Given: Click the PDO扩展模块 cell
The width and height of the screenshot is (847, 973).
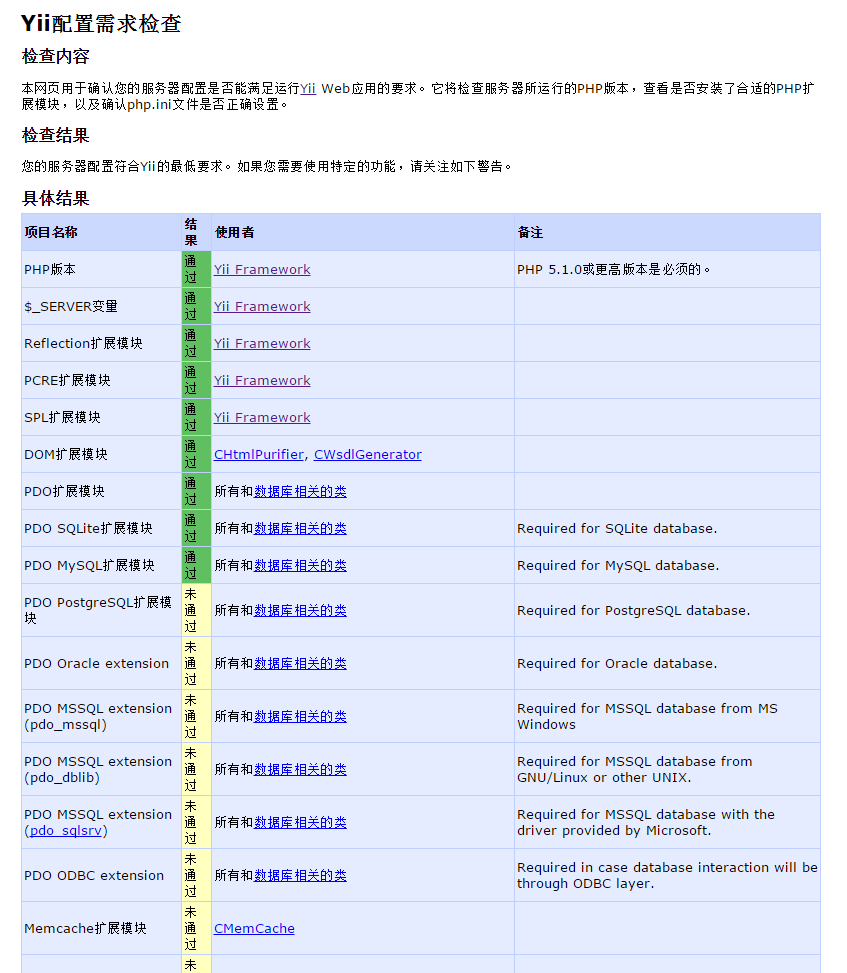Looking at the screenshot, I should (x=101, y=491).
